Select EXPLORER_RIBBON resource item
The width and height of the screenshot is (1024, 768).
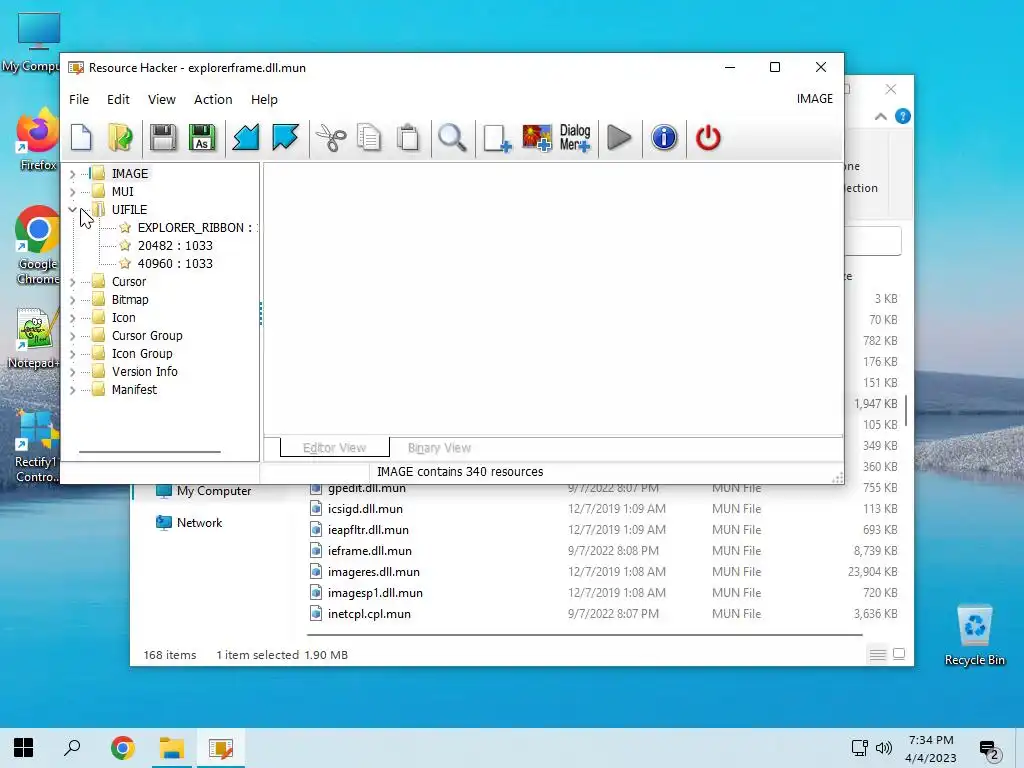click(x=195, y=228)
